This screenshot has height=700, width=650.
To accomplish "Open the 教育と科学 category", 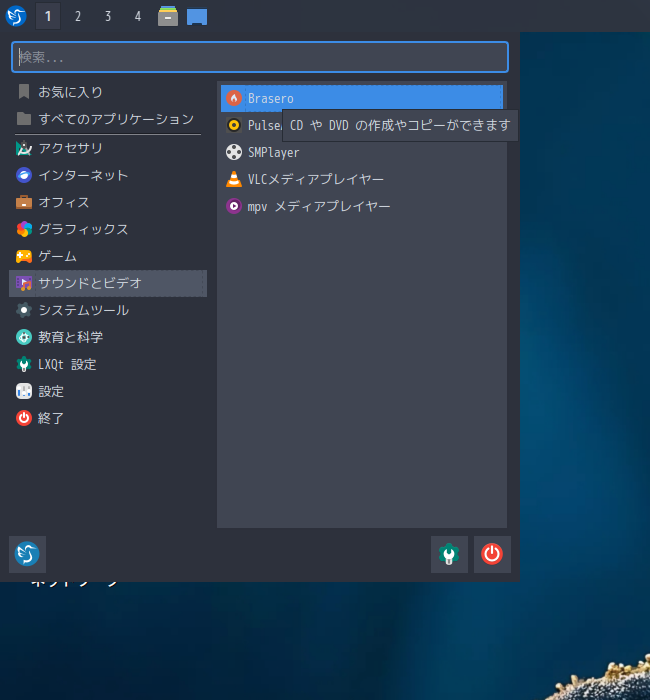I will (108, 337).
